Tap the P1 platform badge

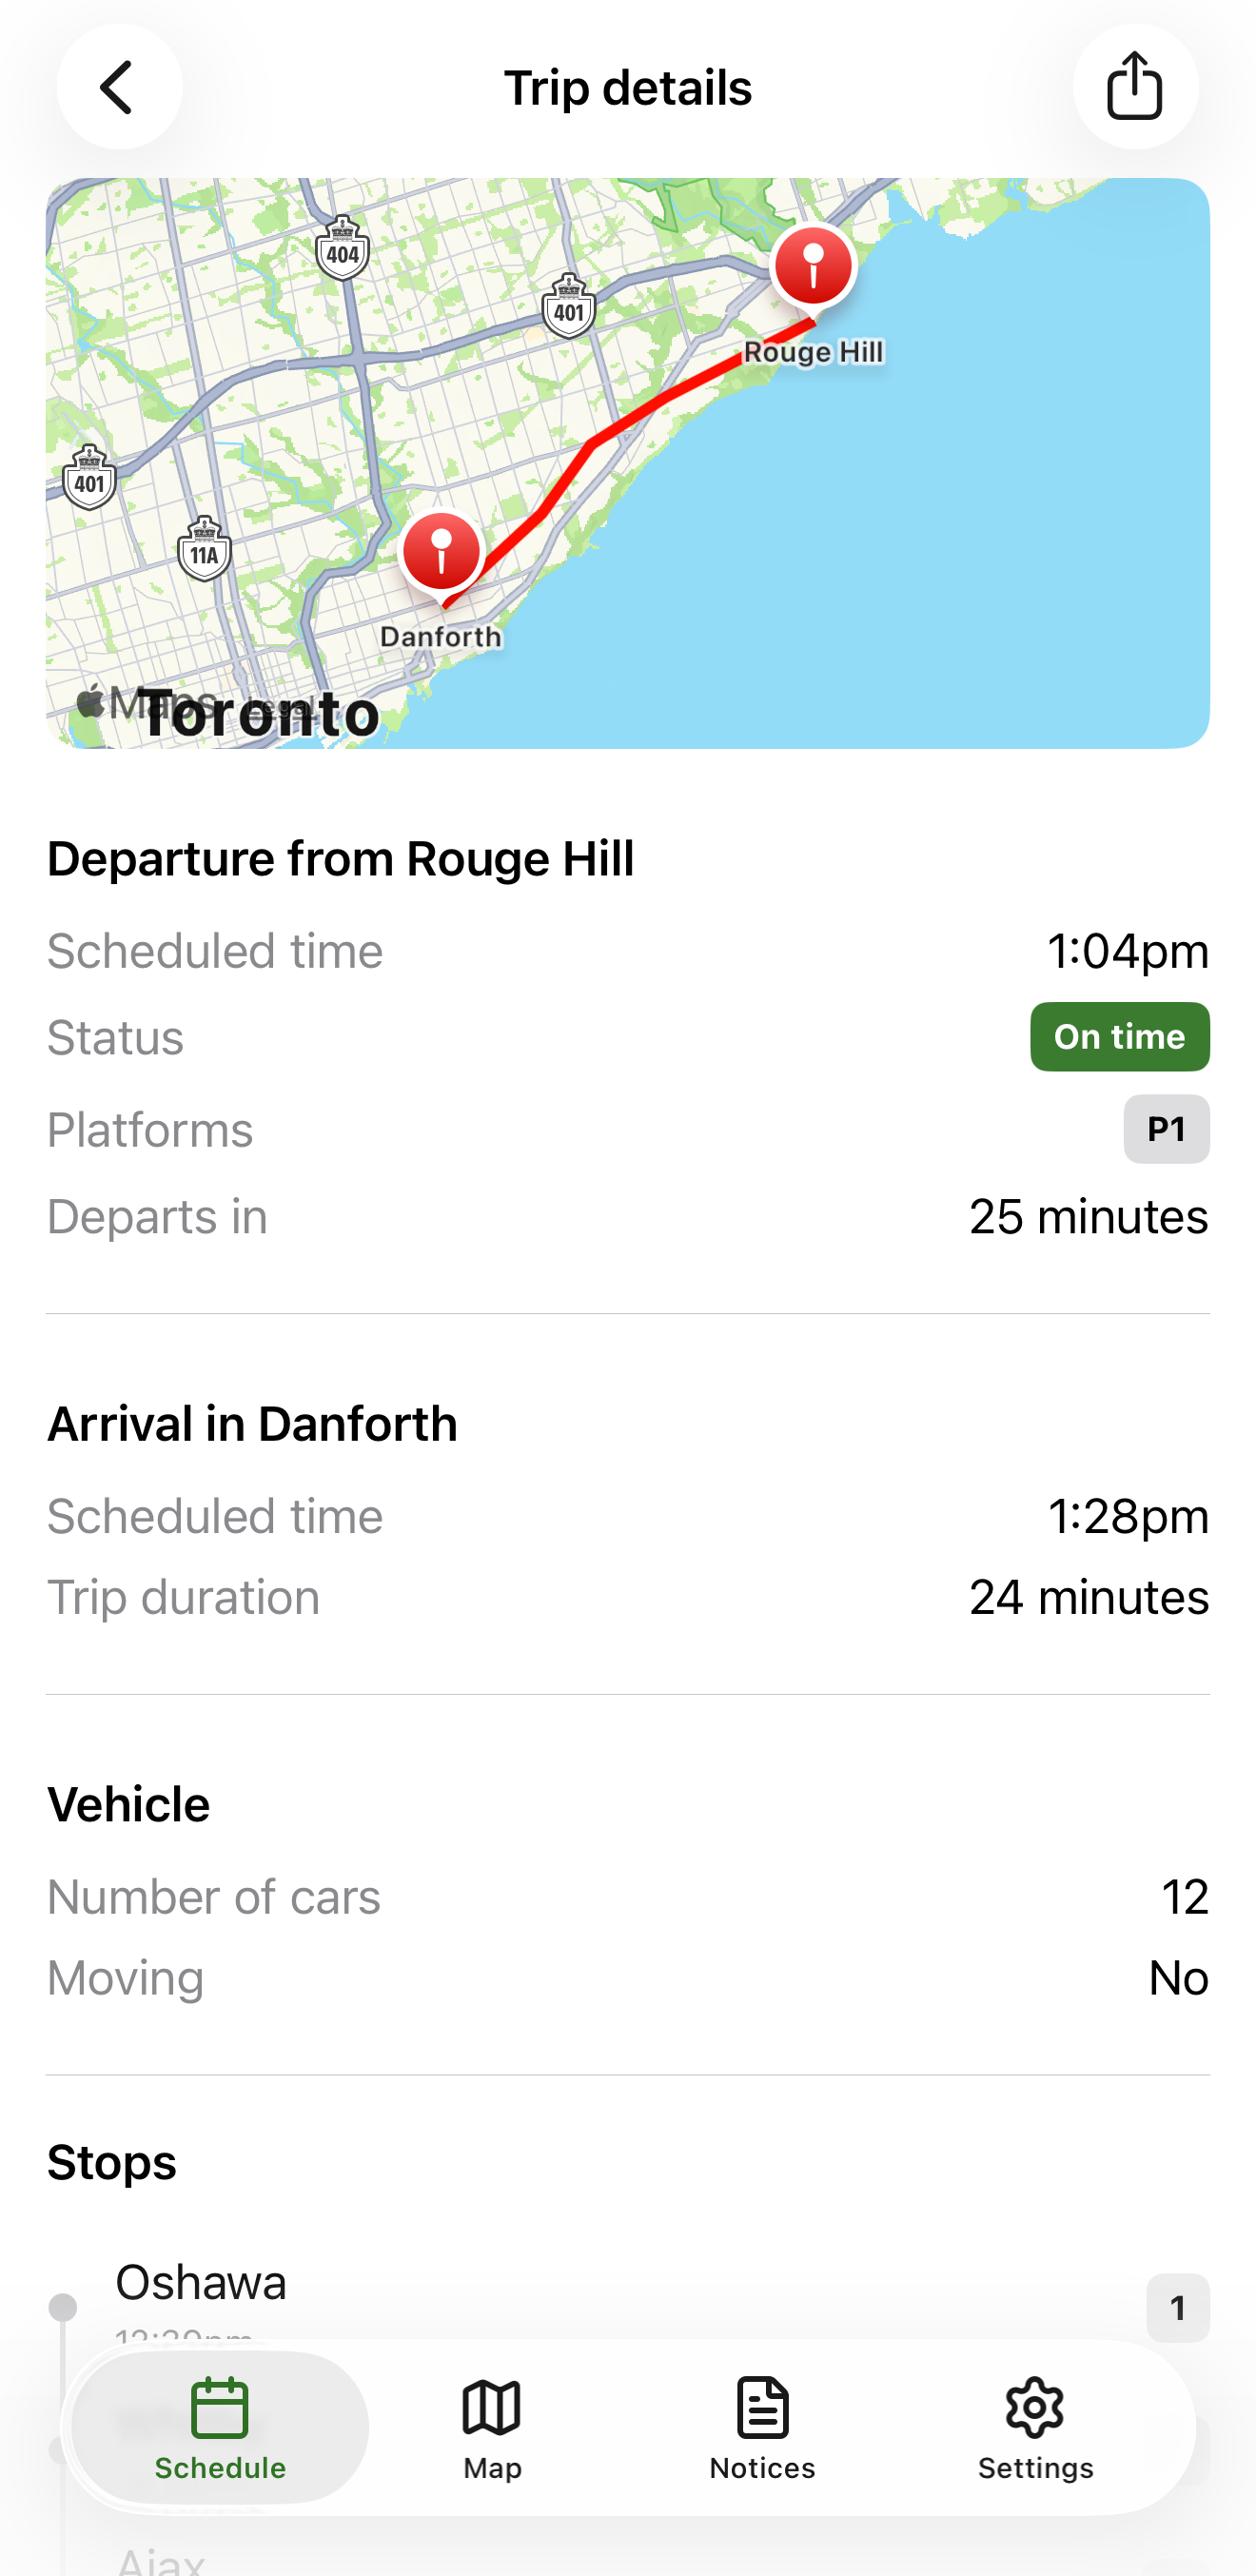click(x=1166, y=1129)
